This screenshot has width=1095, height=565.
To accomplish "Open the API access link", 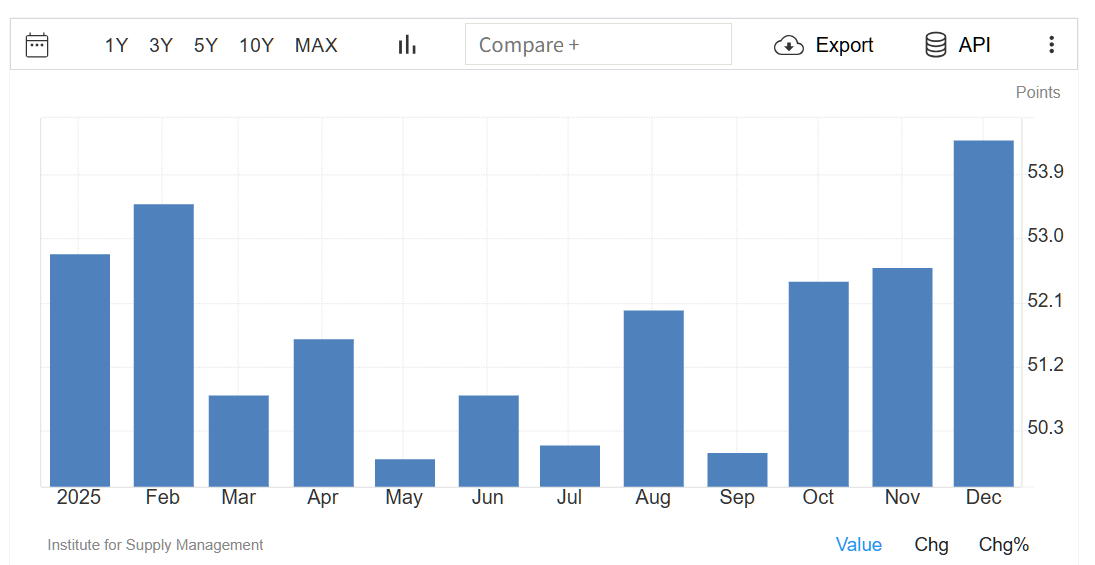I will (x=974, y=45).
